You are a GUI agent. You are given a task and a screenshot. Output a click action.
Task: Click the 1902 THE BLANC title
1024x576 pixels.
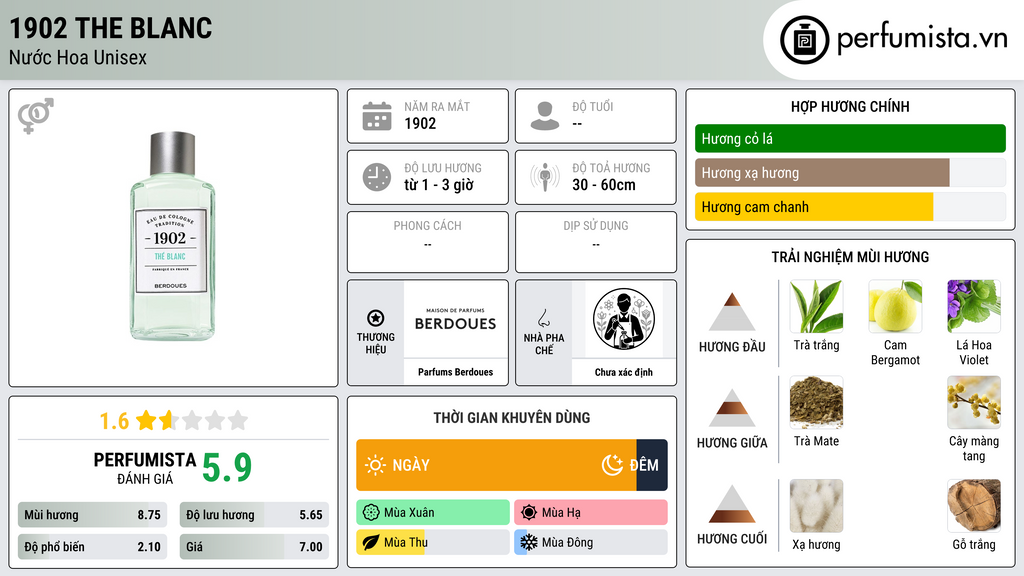click(x=110, y=28)
